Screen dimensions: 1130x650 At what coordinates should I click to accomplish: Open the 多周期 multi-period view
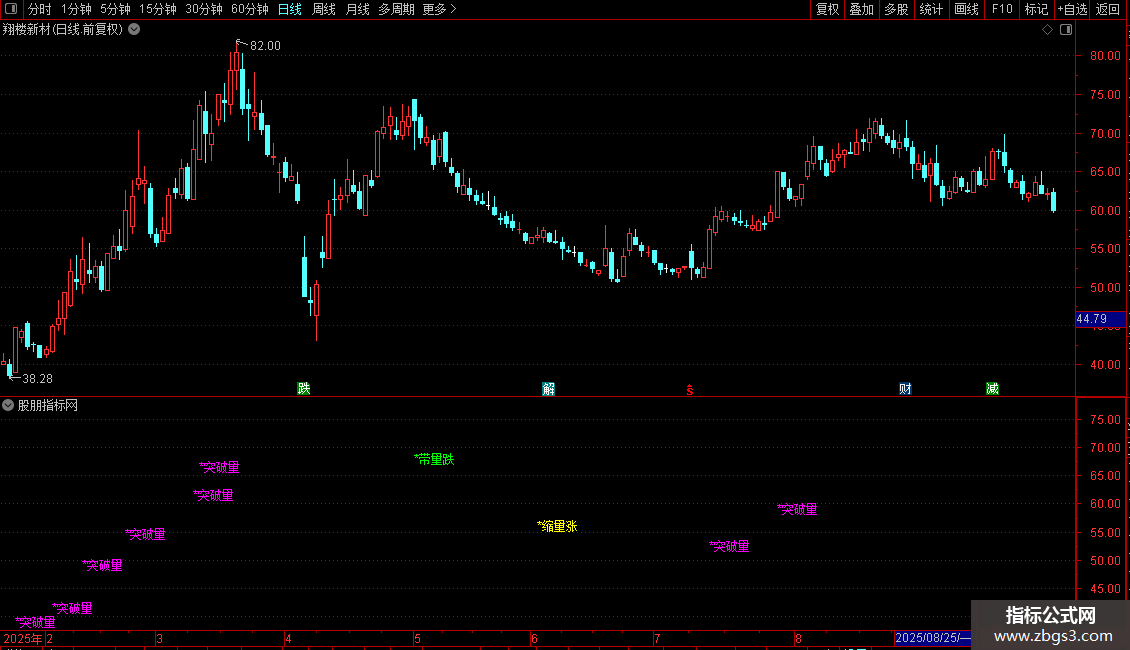tap(396, 9)
